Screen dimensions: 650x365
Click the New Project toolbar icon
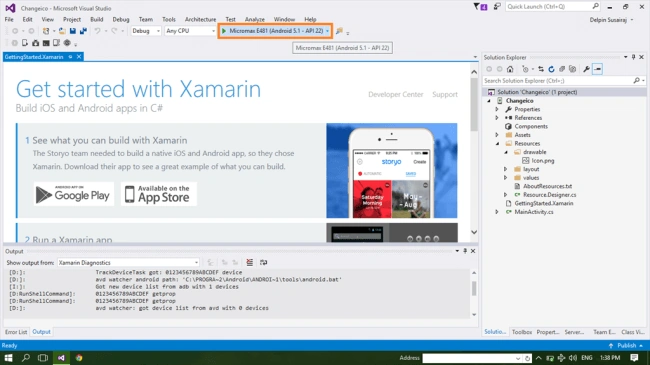click(46, 31)
